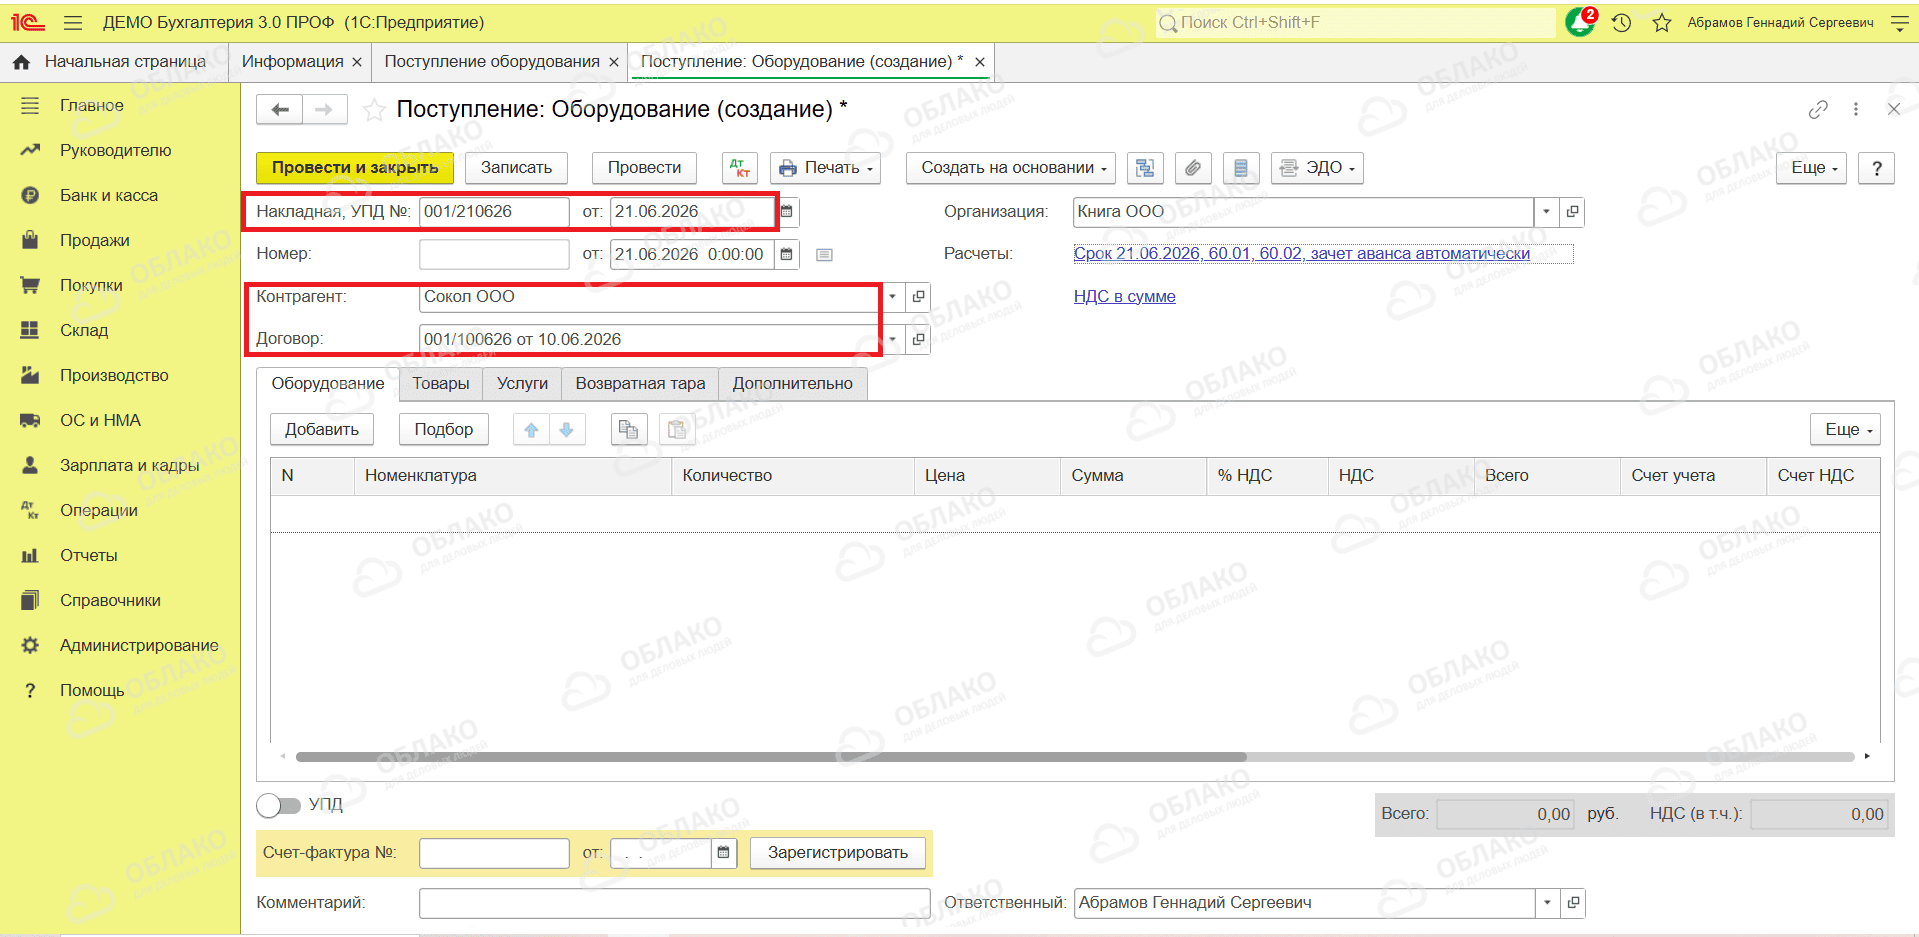Screen dimensions: 1919x937
Task: Open the table Еще menu
Action: (1846, 430)
